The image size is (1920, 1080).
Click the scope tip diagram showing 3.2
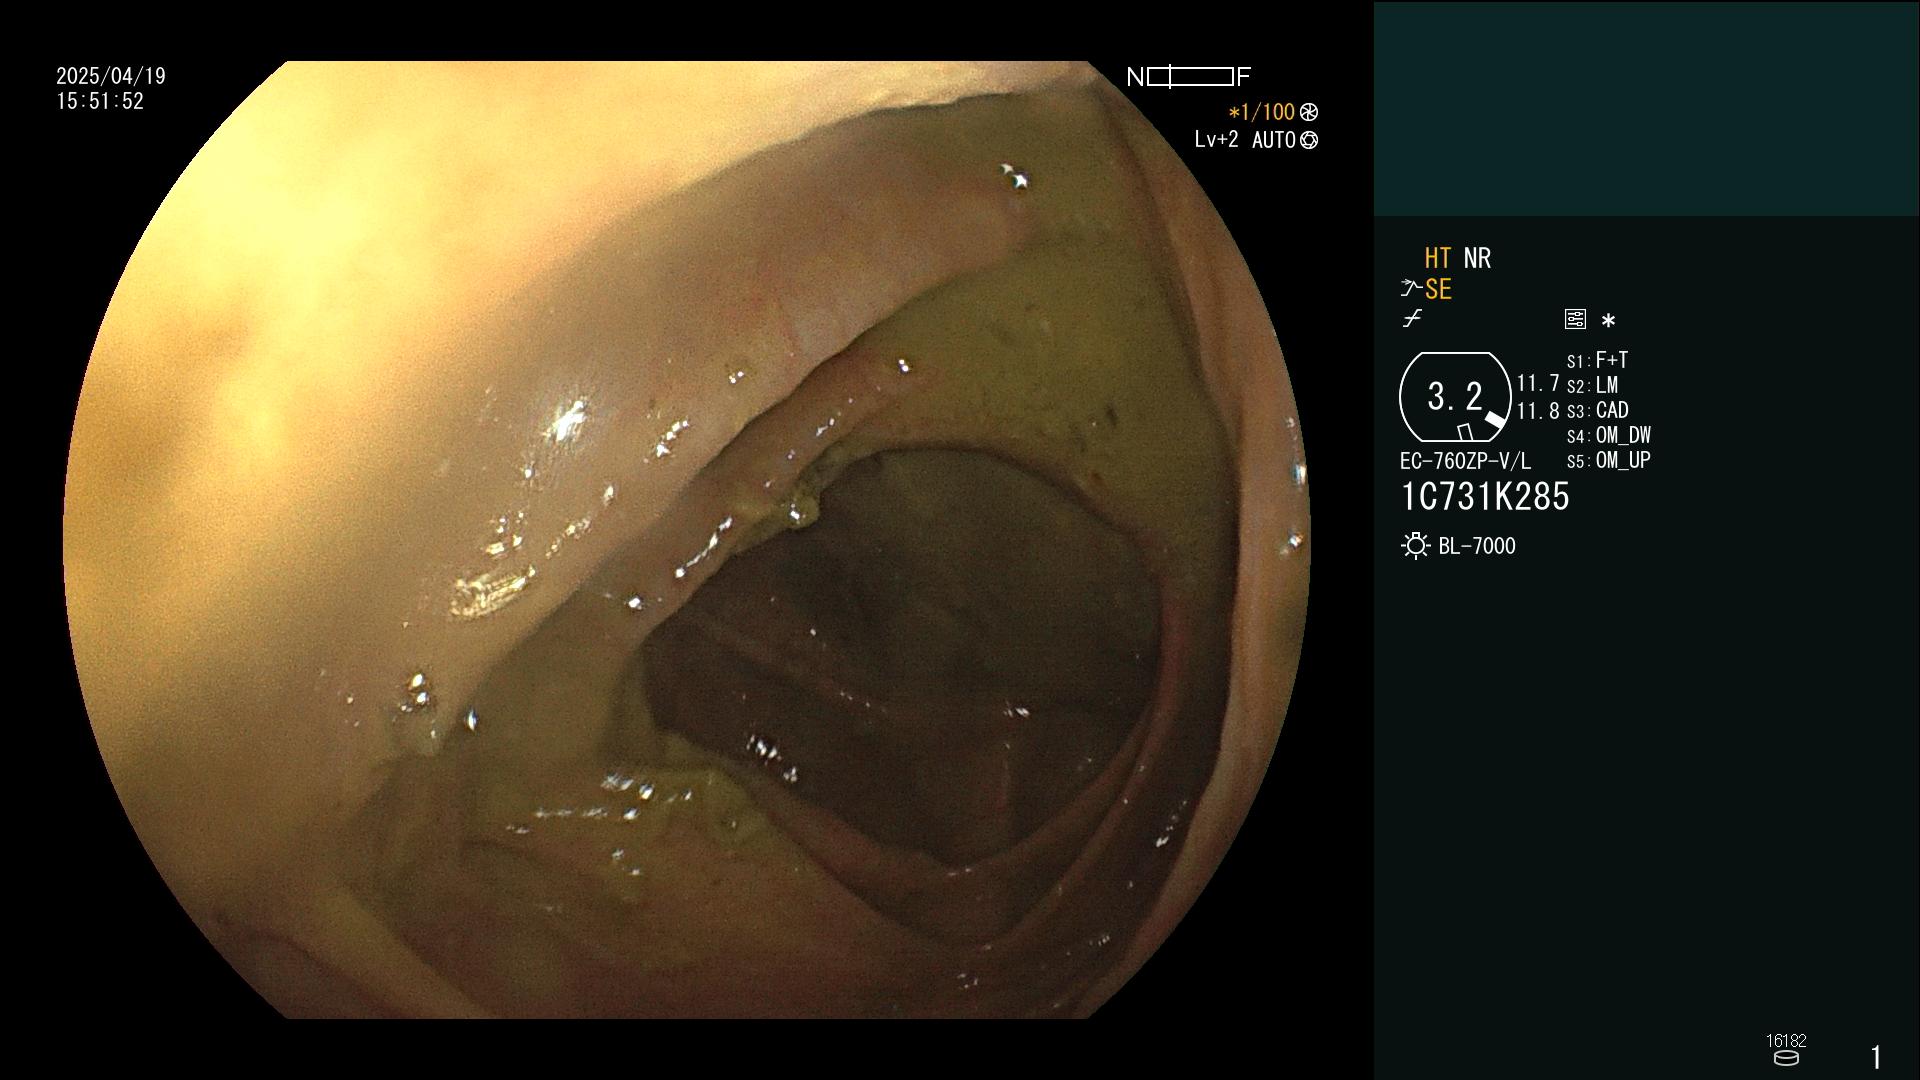click(x=1454, y=397)
